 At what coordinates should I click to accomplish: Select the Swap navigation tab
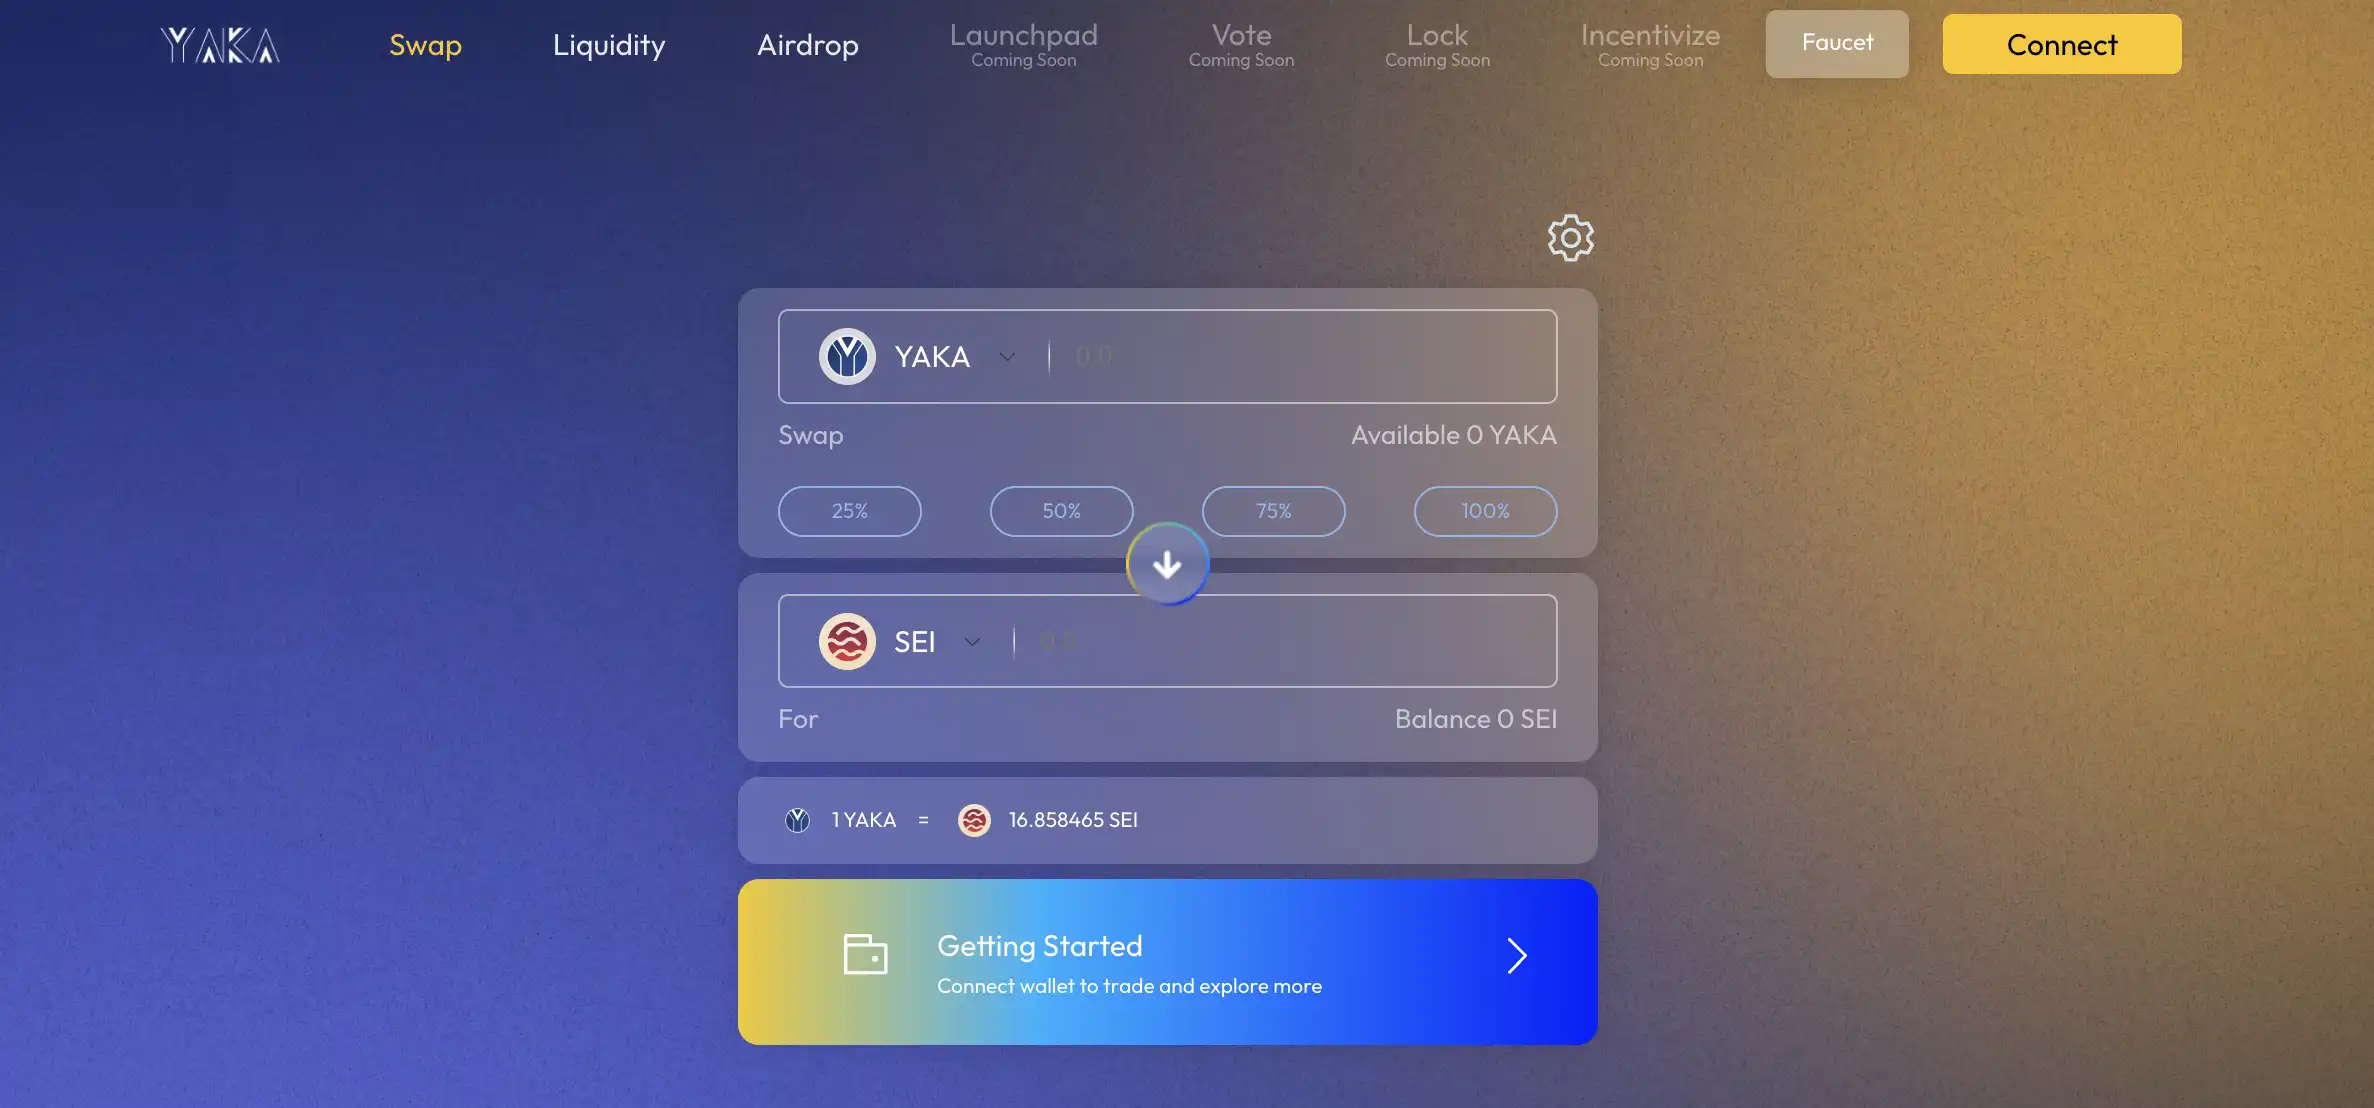click(x=425, y=42)
